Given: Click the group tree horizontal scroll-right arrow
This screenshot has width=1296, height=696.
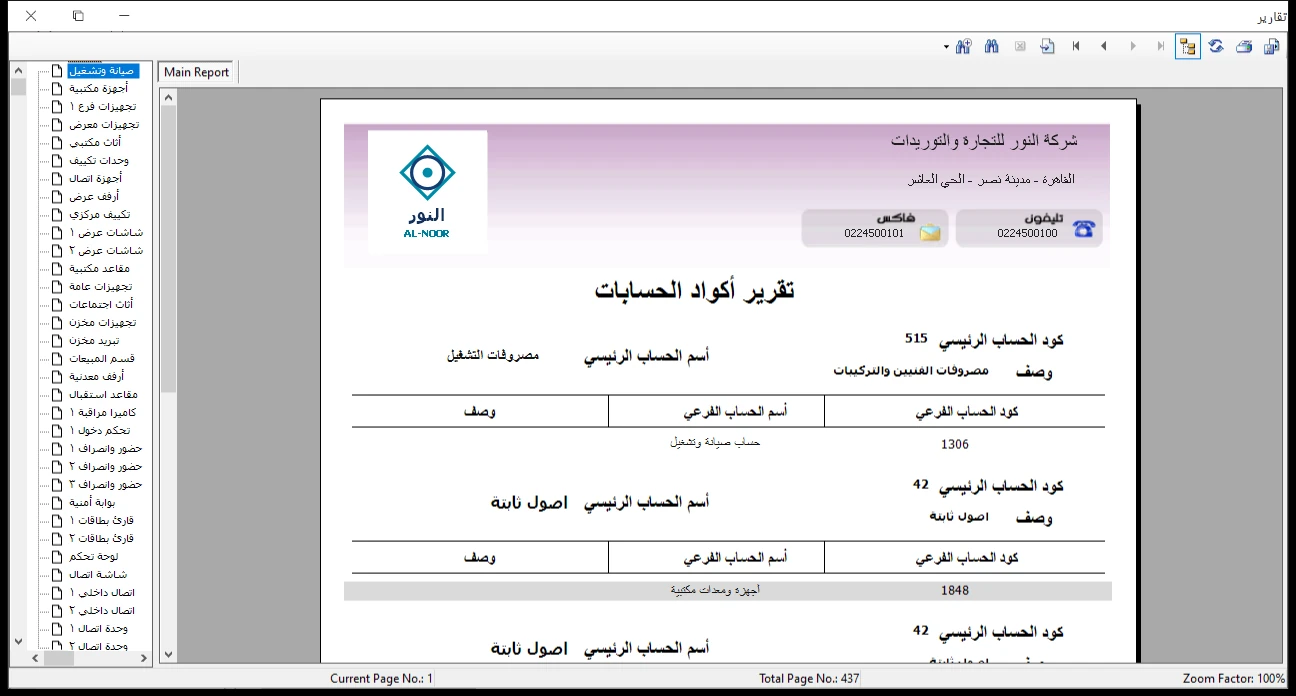Looking at the screenshot, I should point(144,658).
